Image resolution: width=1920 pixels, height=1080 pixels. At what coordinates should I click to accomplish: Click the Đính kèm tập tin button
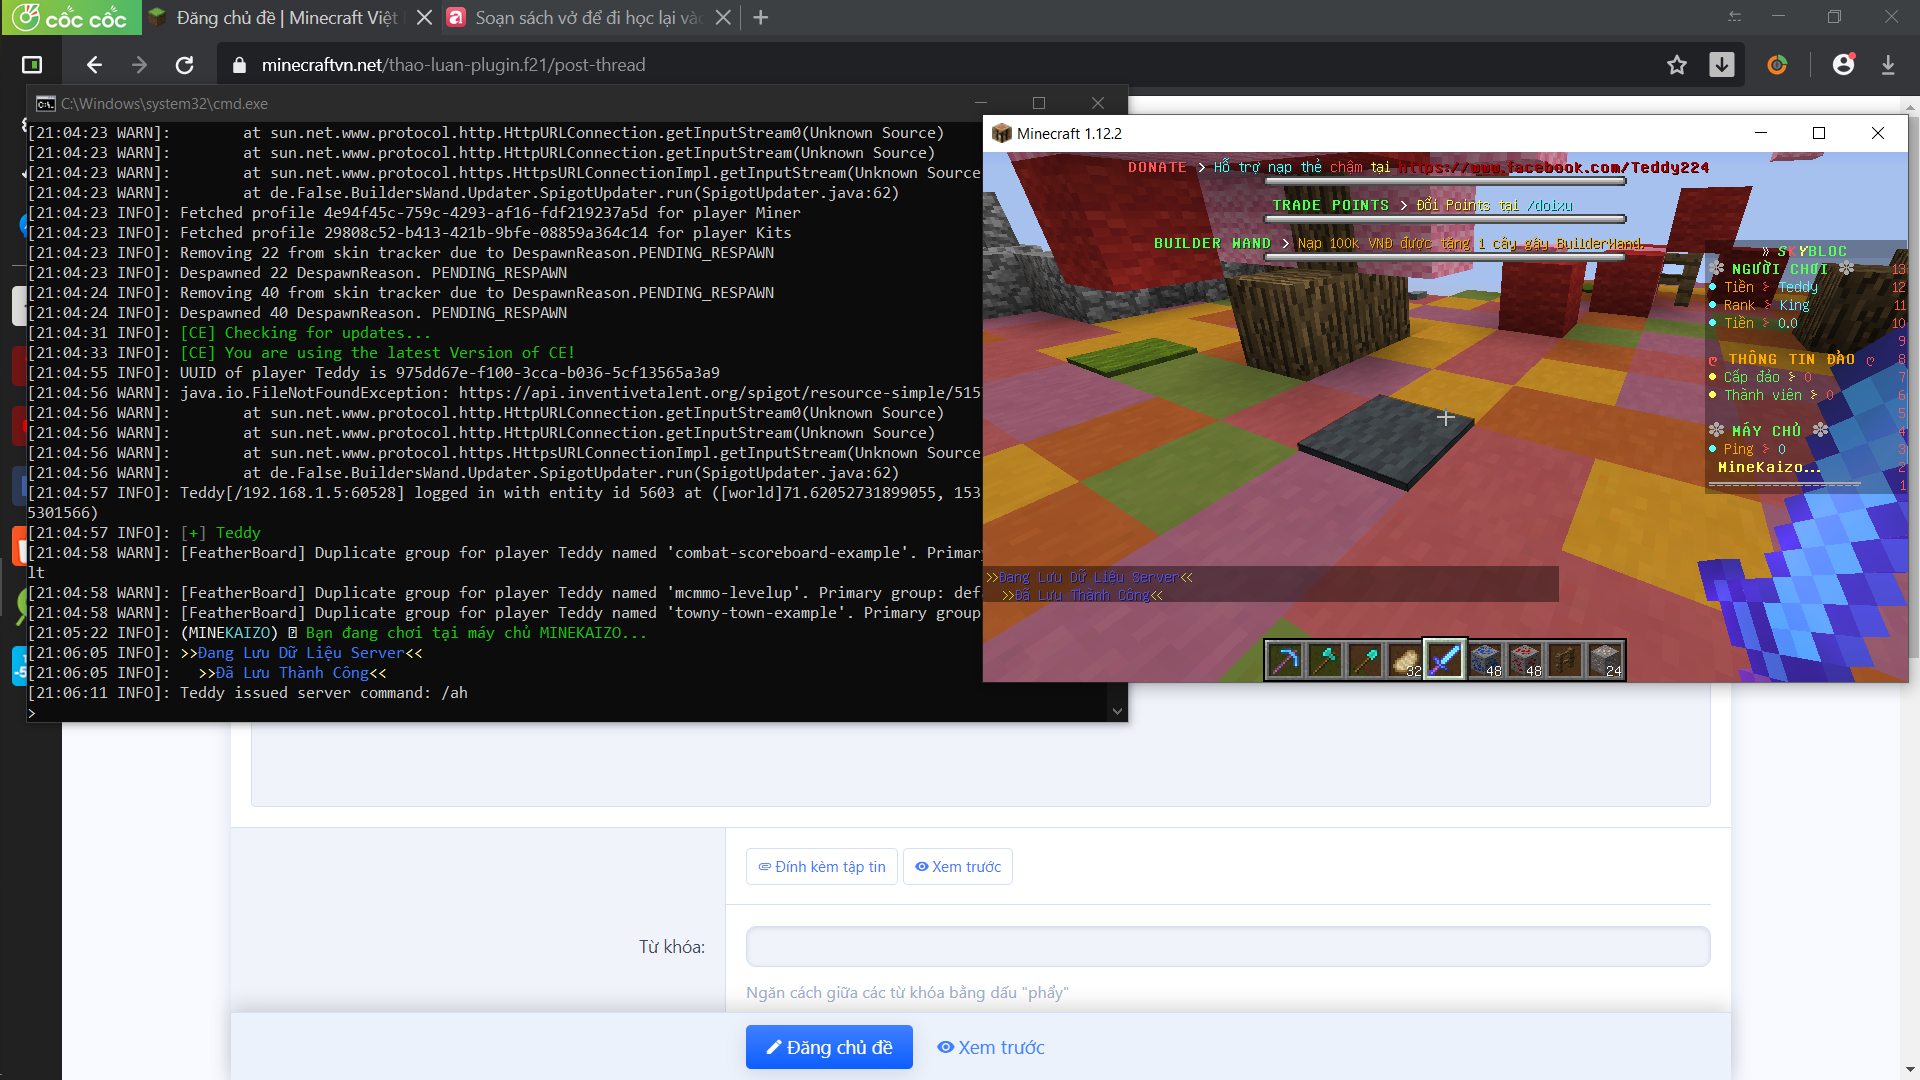coord(821,867)
